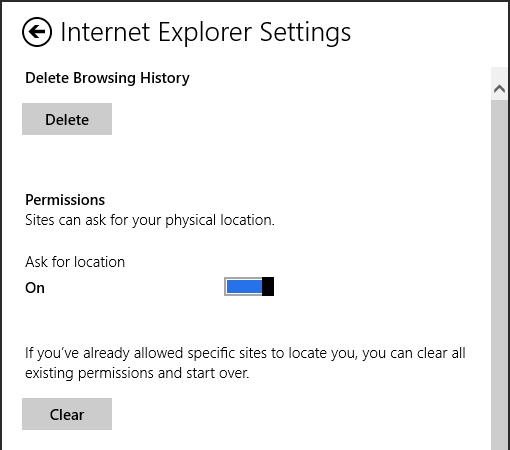Viewport: 510px width, 450px height.
Task: Go back using the circled arrow icon
Action: point(37,32)
